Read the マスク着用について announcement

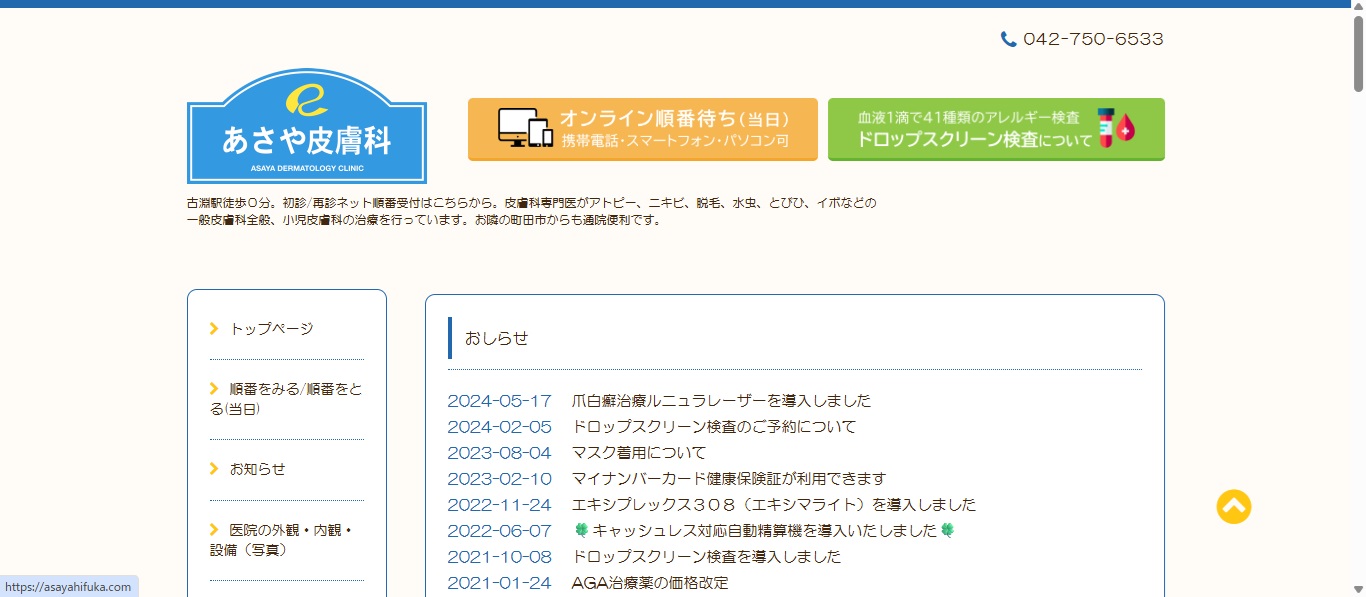coord(638,453)
